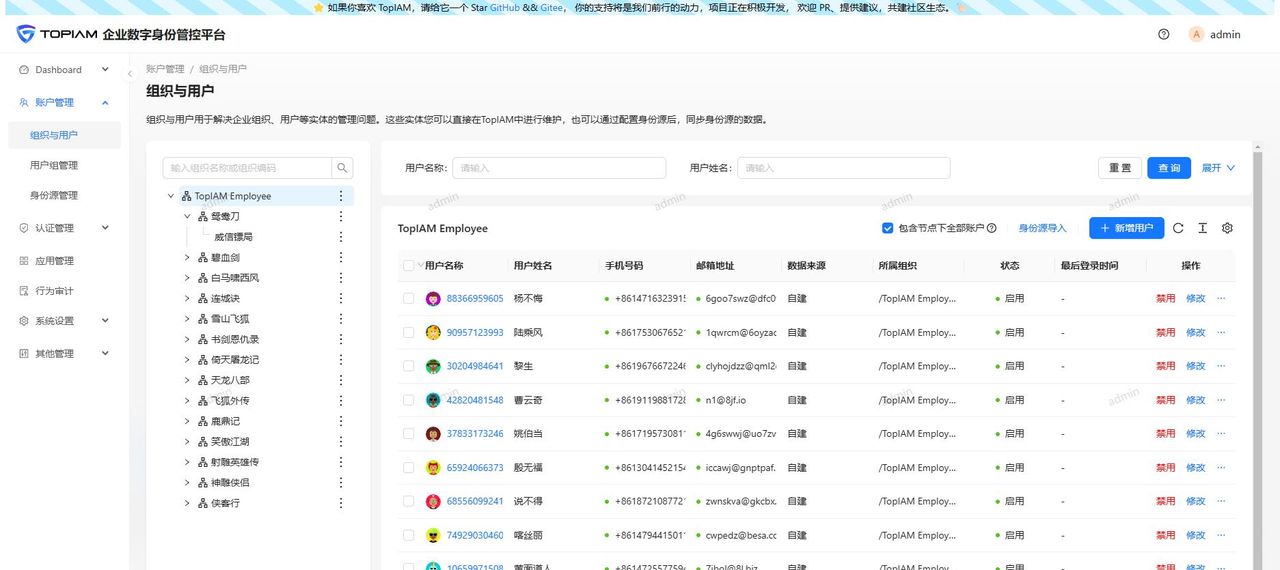Click the 查询 search button
The width and height of the screenshot is (1280, 570).
pos(1169,168)
